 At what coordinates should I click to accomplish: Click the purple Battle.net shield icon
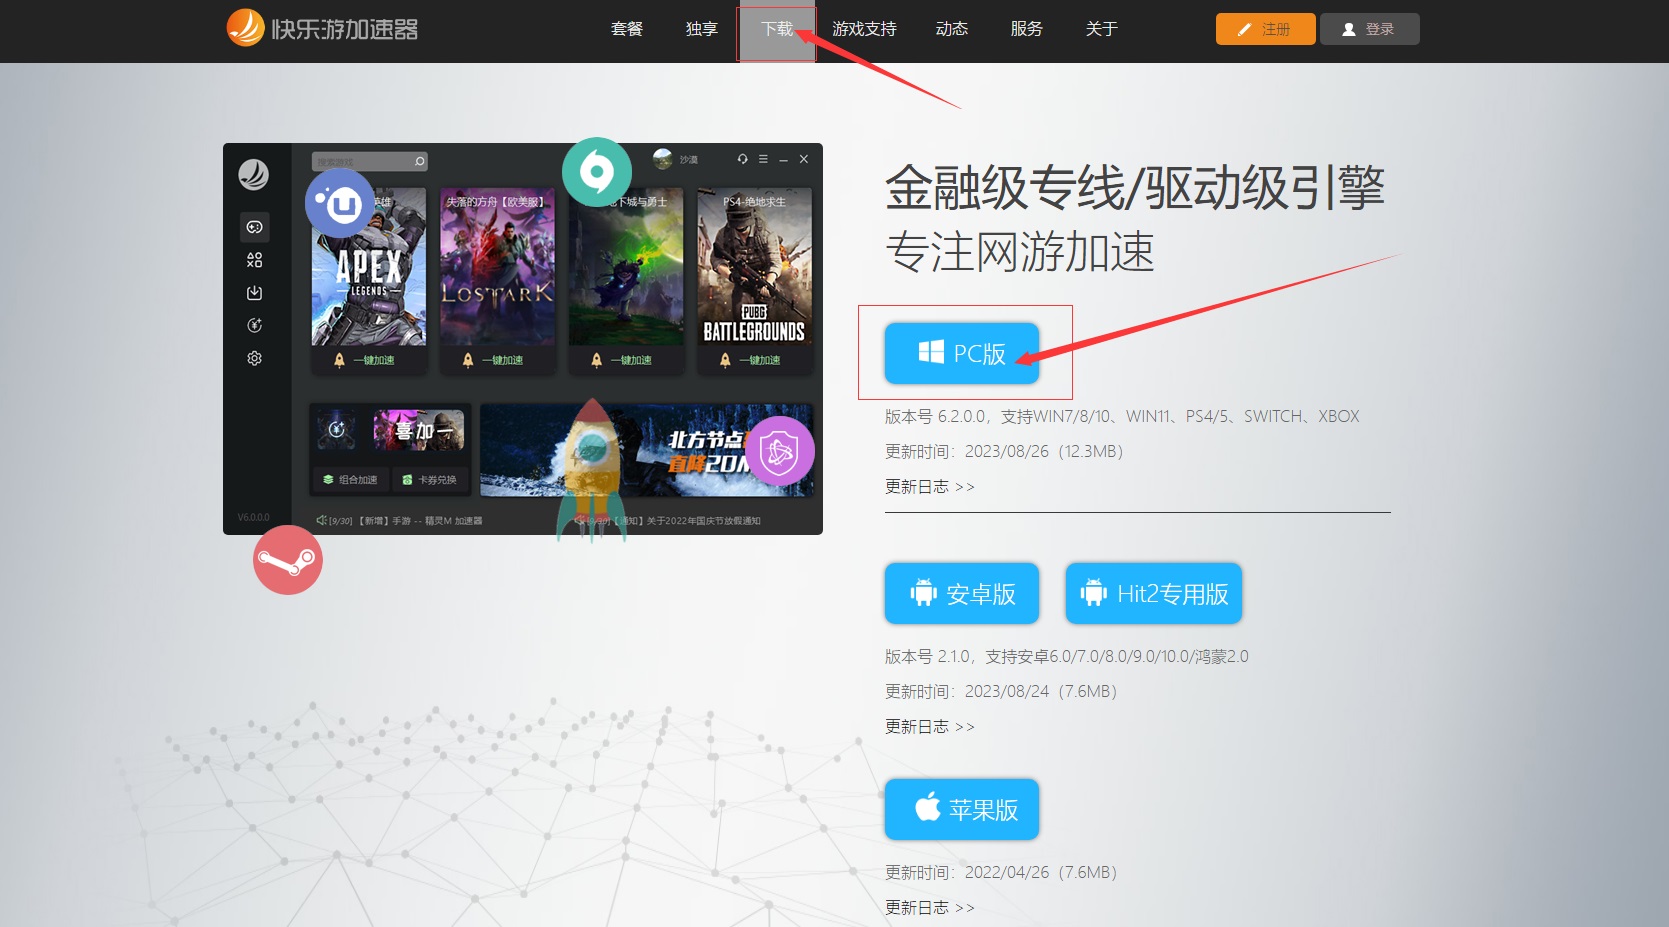tap(780, 451)
